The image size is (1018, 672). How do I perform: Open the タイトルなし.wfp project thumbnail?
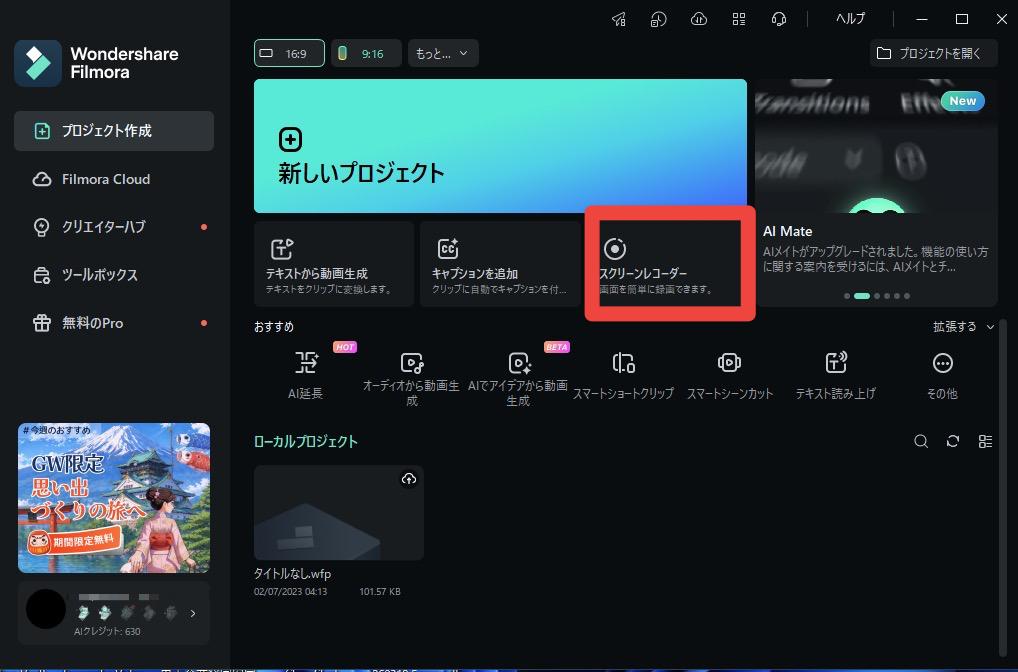pyautogui.click(x=339, y=512)
